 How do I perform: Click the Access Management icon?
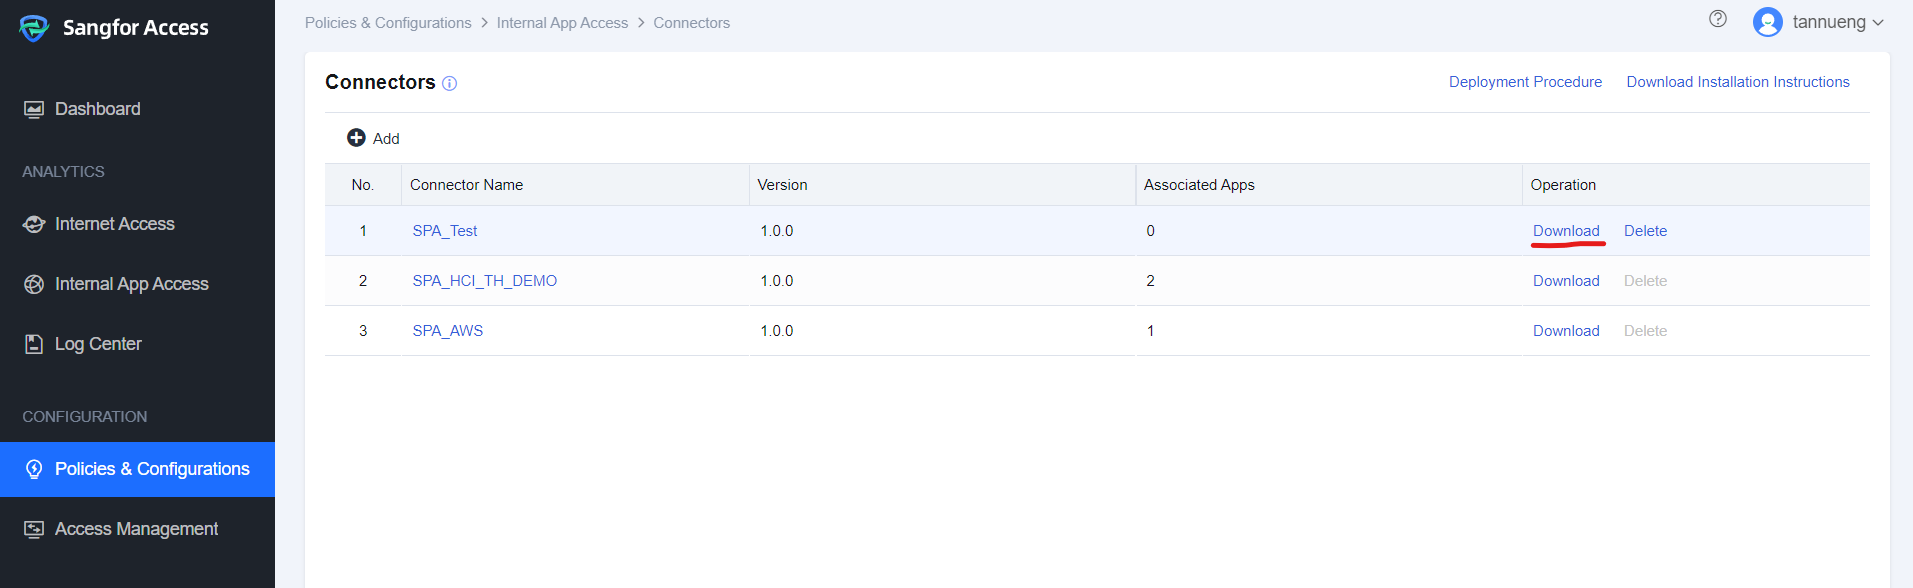click(34, 529)
